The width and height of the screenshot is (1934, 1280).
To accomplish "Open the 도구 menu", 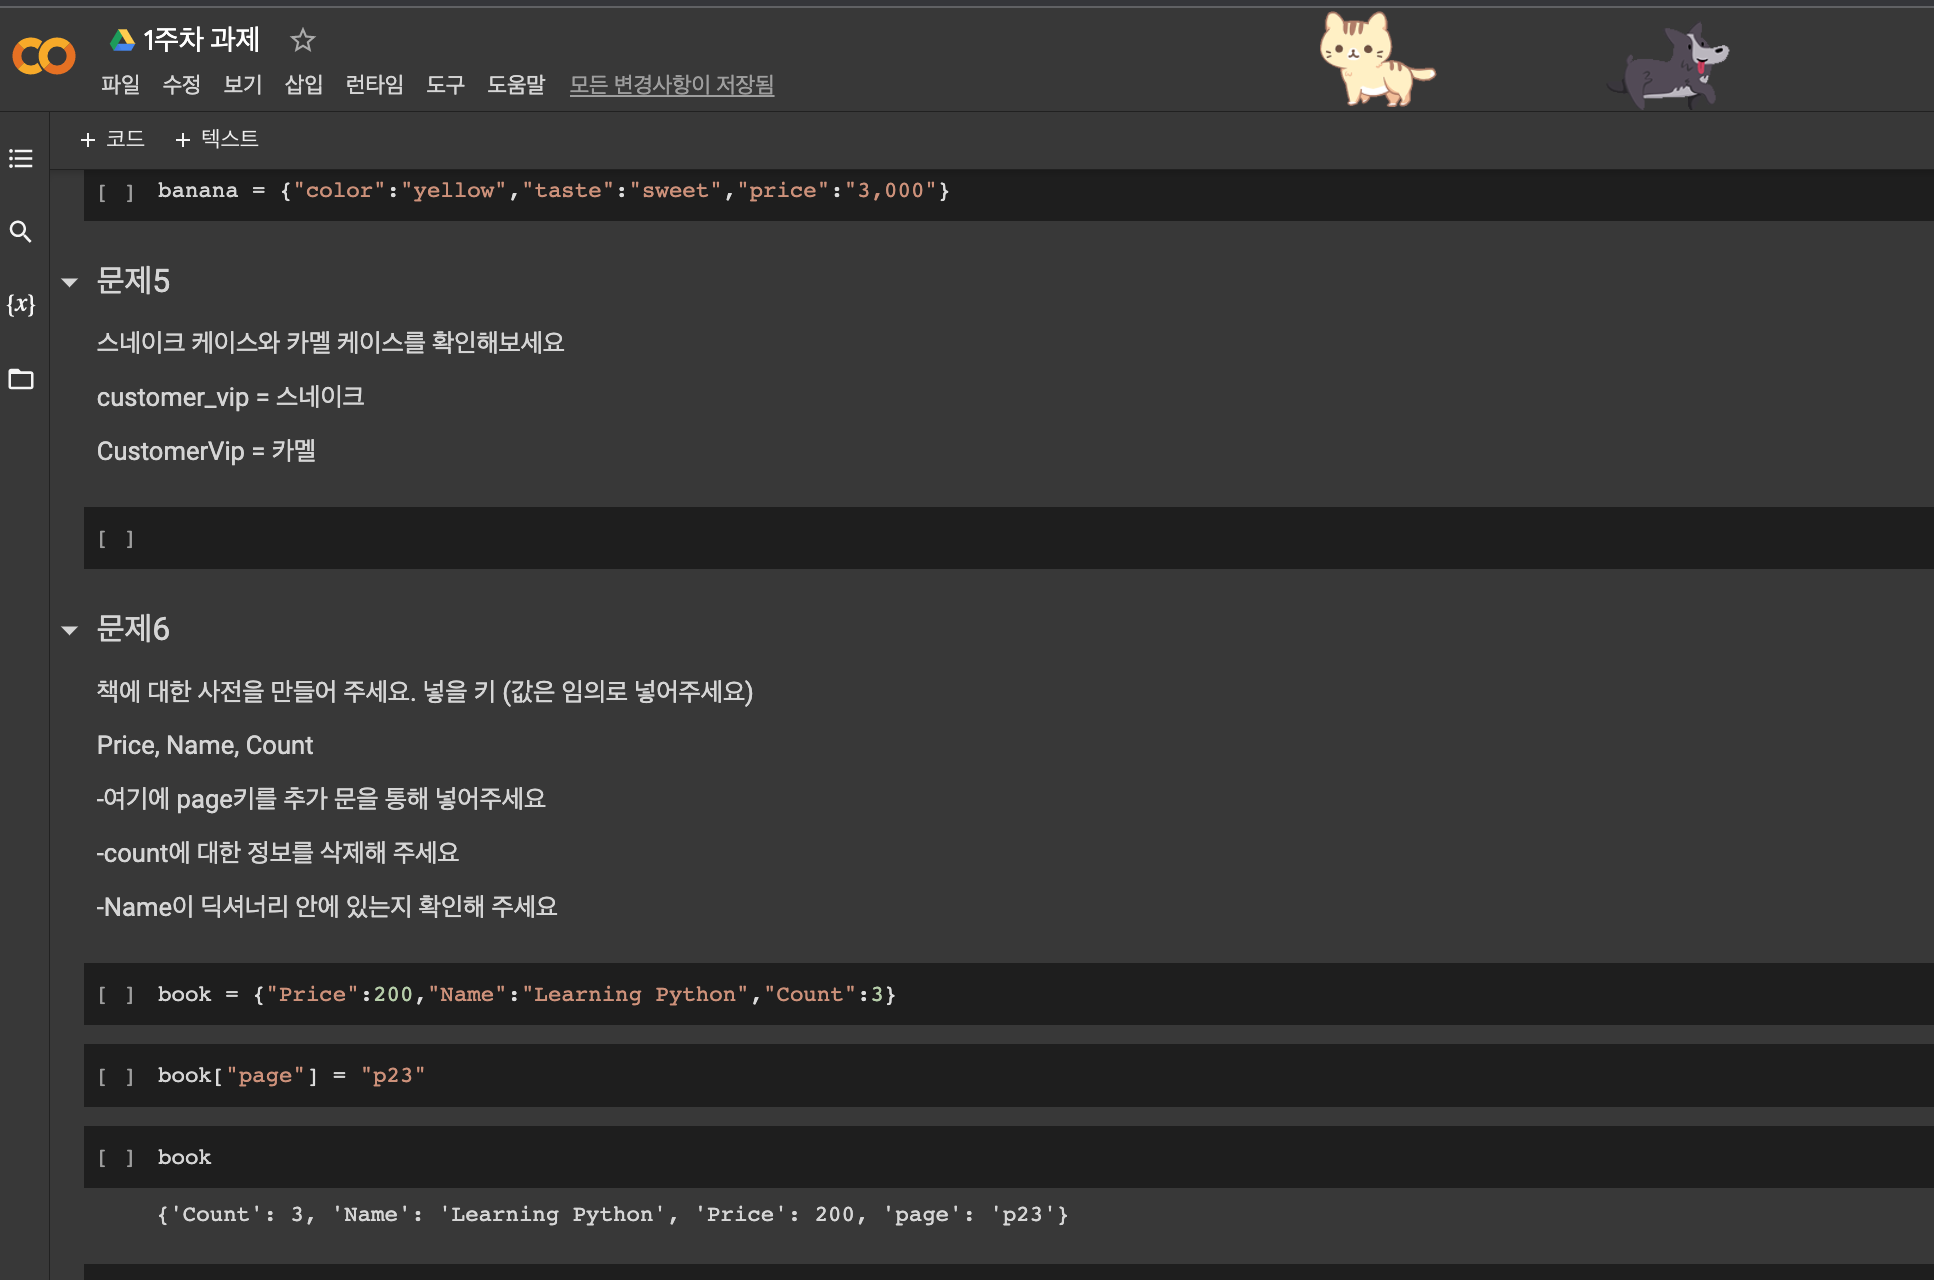I will click(445, 85).
